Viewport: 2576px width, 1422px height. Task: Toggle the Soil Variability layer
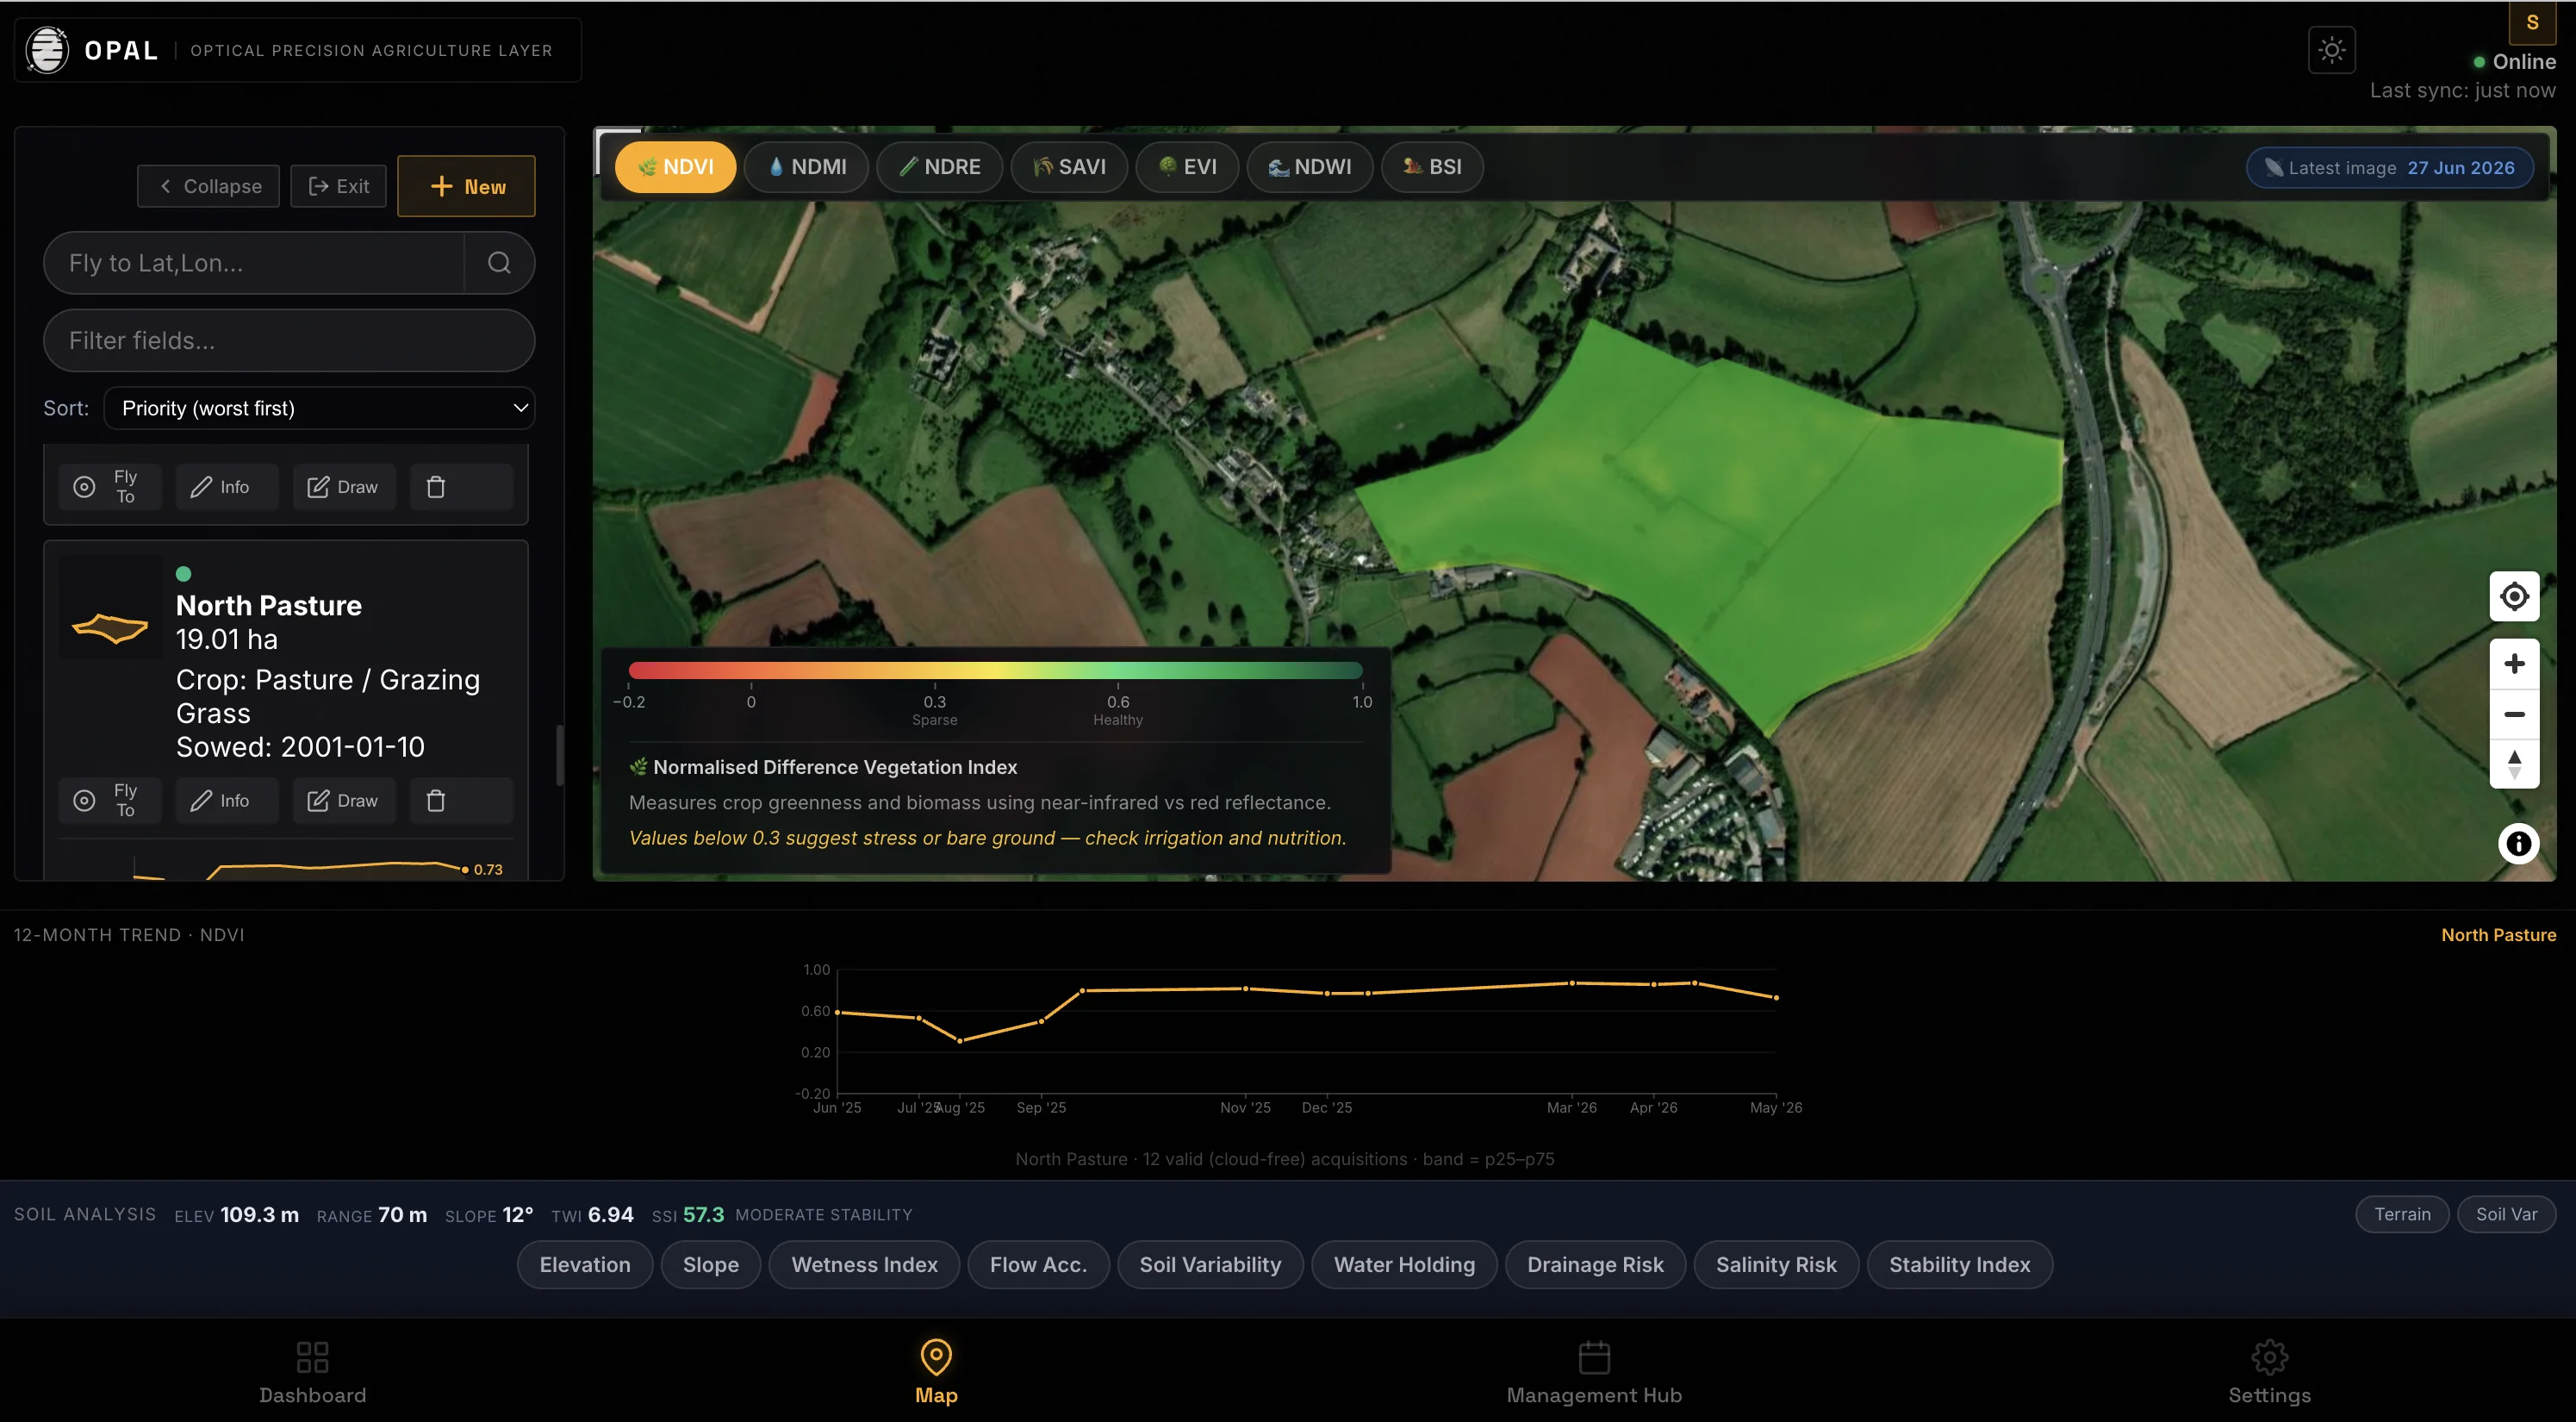coord(1210,1265)
